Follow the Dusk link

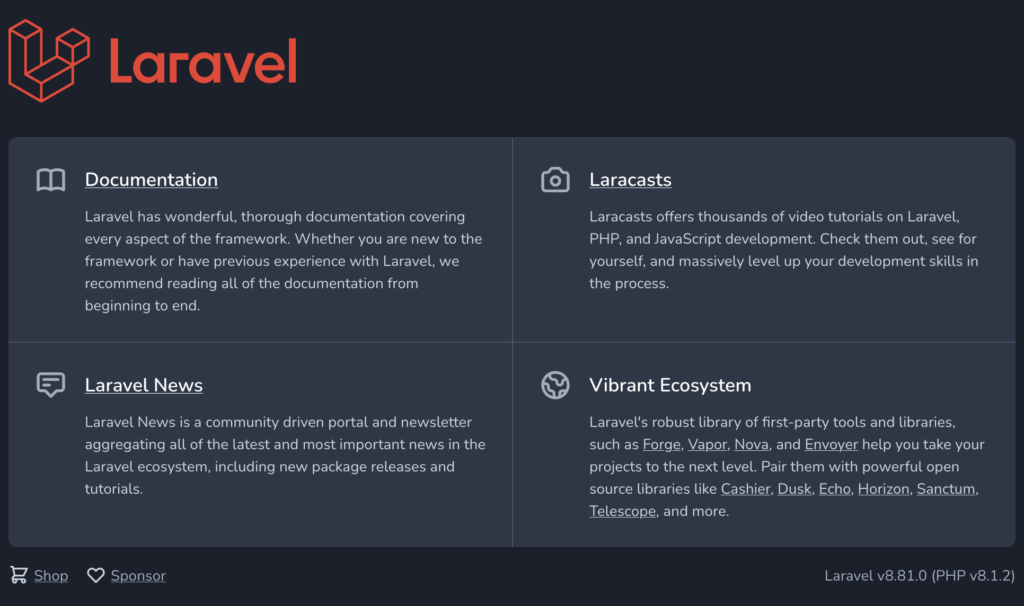794,489
